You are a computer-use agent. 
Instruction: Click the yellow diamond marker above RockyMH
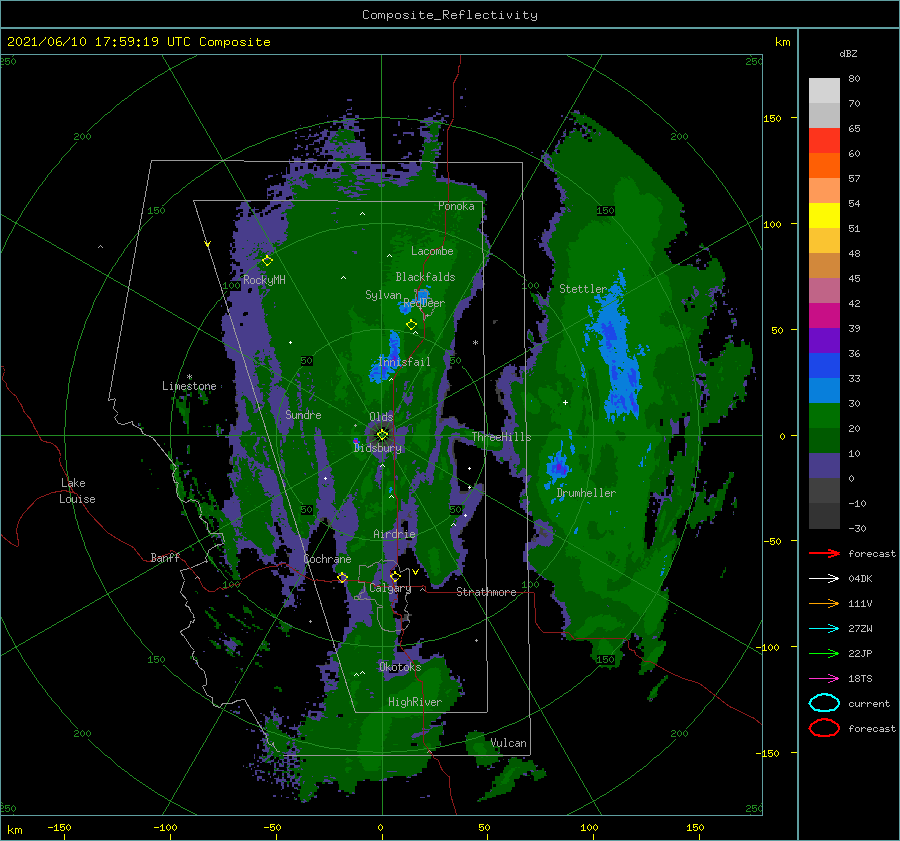click(x=267, y=261)
